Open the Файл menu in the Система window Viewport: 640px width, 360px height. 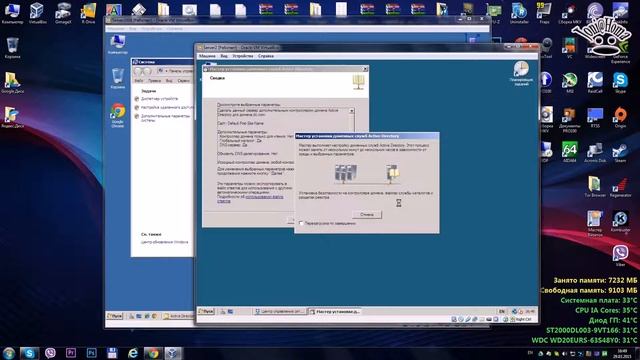[139, 81]
